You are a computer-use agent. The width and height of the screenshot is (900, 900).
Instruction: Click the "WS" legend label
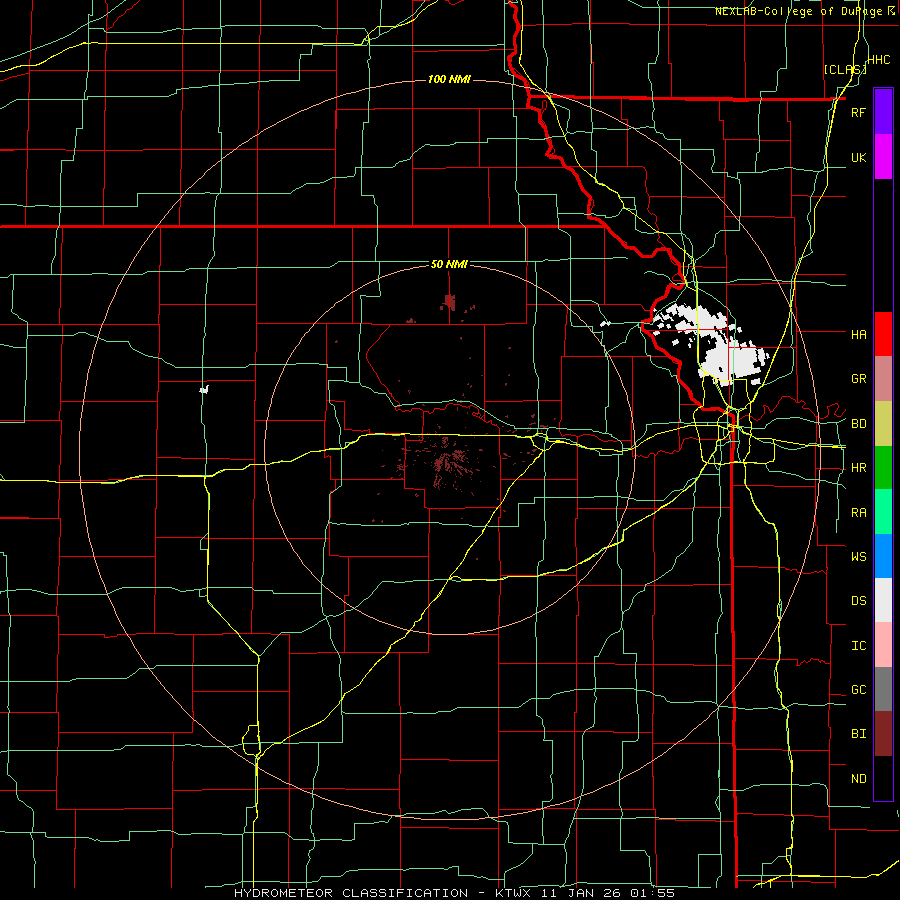858,556
